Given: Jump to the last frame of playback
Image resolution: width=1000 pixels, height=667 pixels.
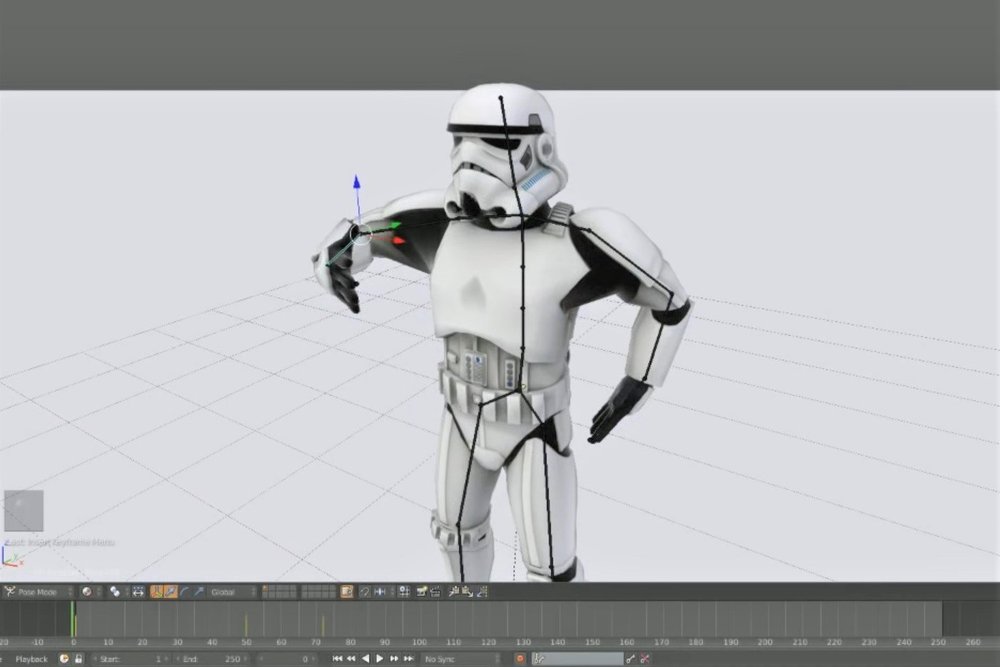Looking at the screenshot, I should click(407, 659).
